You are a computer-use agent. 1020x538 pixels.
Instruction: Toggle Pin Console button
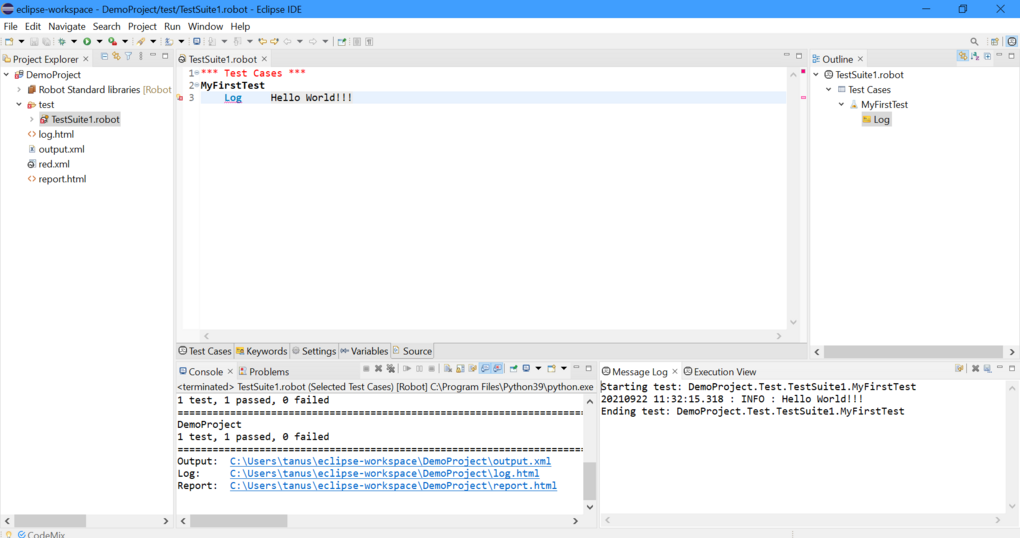(x=513, y=369)
